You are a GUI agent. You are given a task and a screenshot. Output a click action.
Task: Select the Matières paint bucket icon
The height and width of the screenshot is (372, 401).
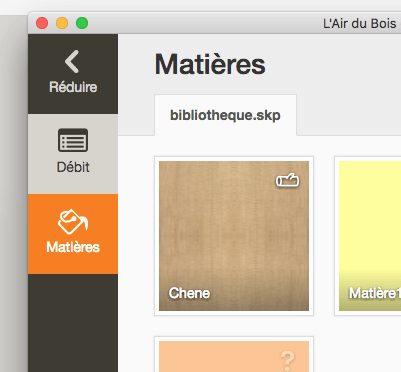tap(73, 222)
